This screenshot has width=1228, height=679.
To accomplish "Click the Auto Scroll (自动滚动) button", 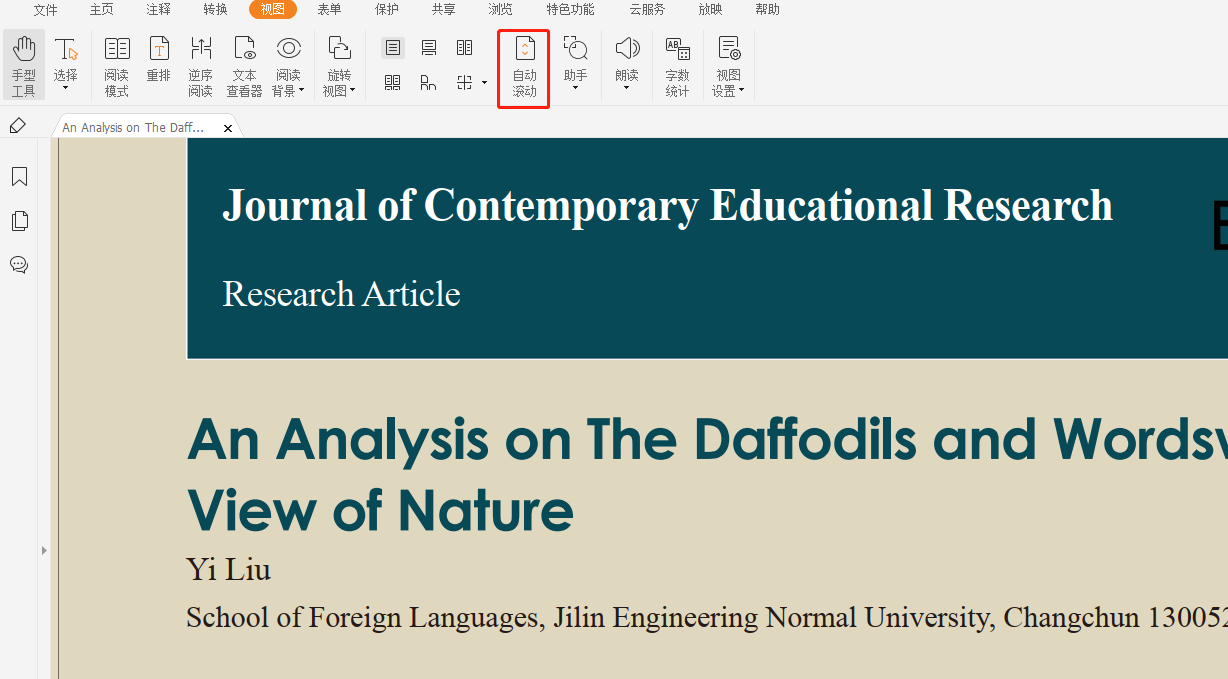I will click(524, 66).
